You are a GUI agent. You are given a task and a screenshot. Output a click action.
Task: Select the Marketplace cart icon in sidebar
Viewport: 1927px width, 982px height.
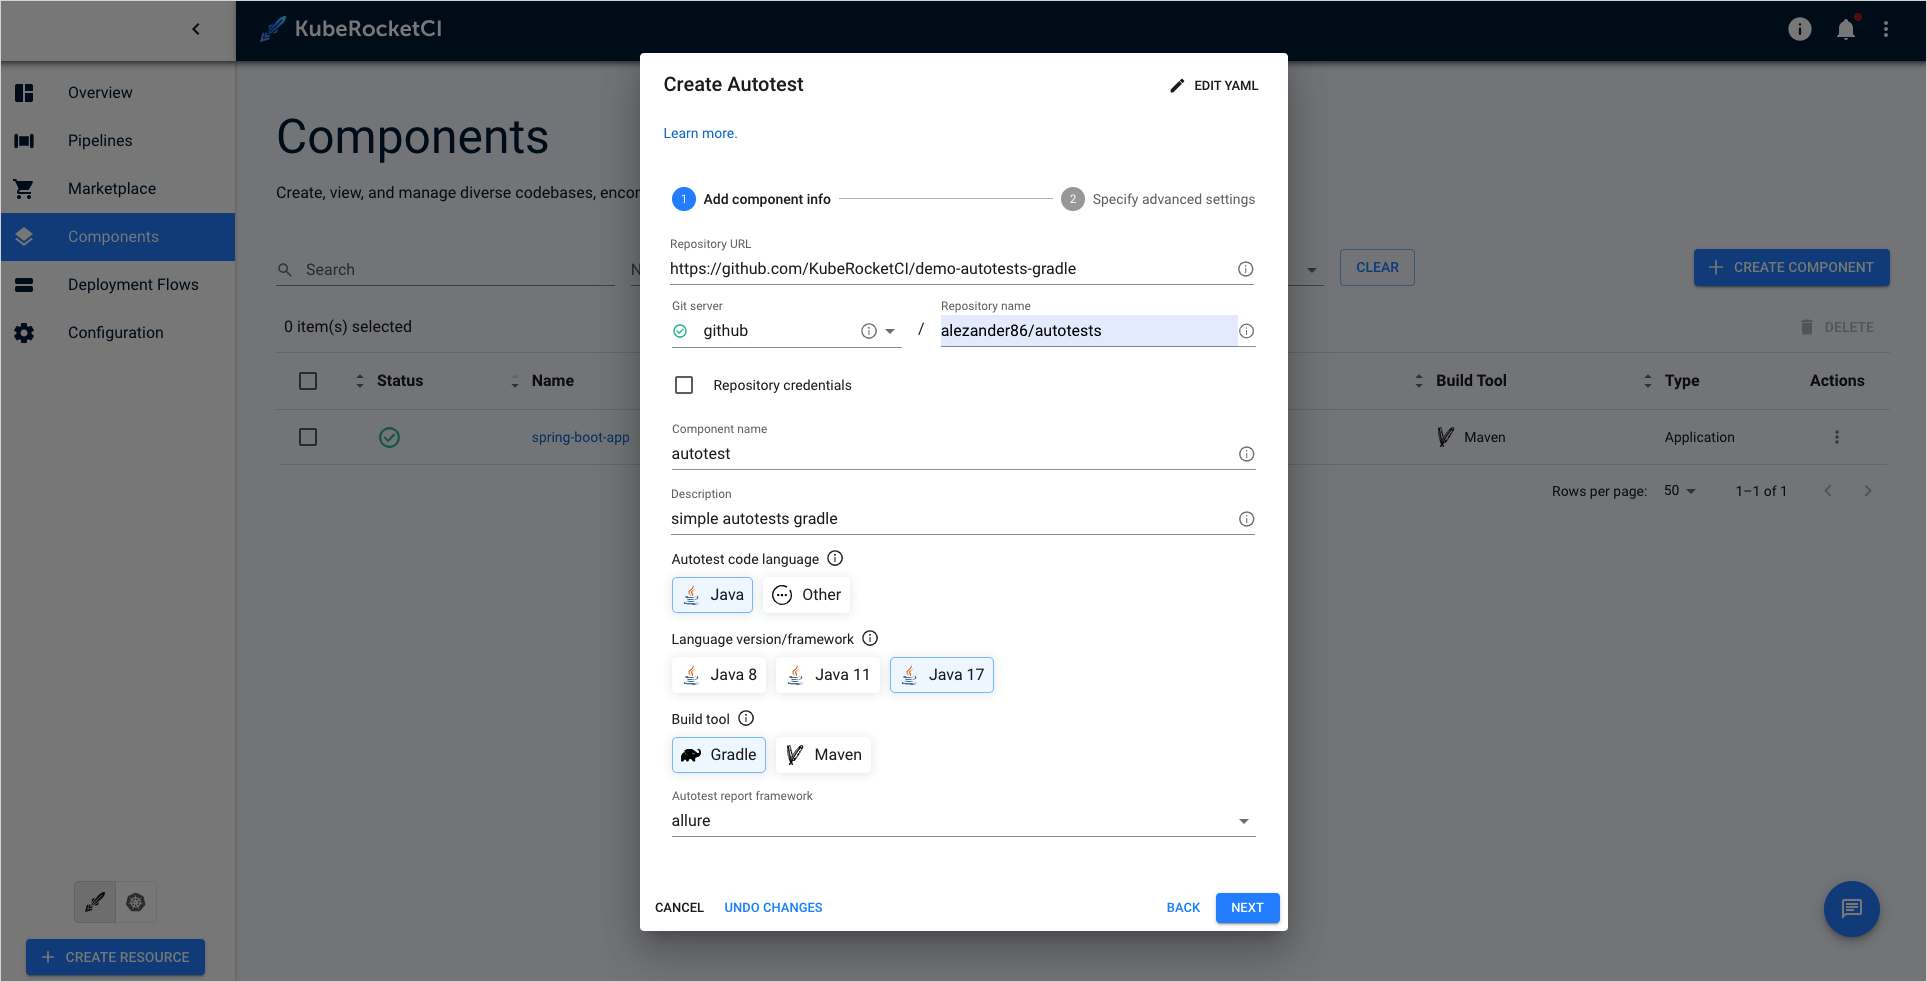(x=24, y=188)
